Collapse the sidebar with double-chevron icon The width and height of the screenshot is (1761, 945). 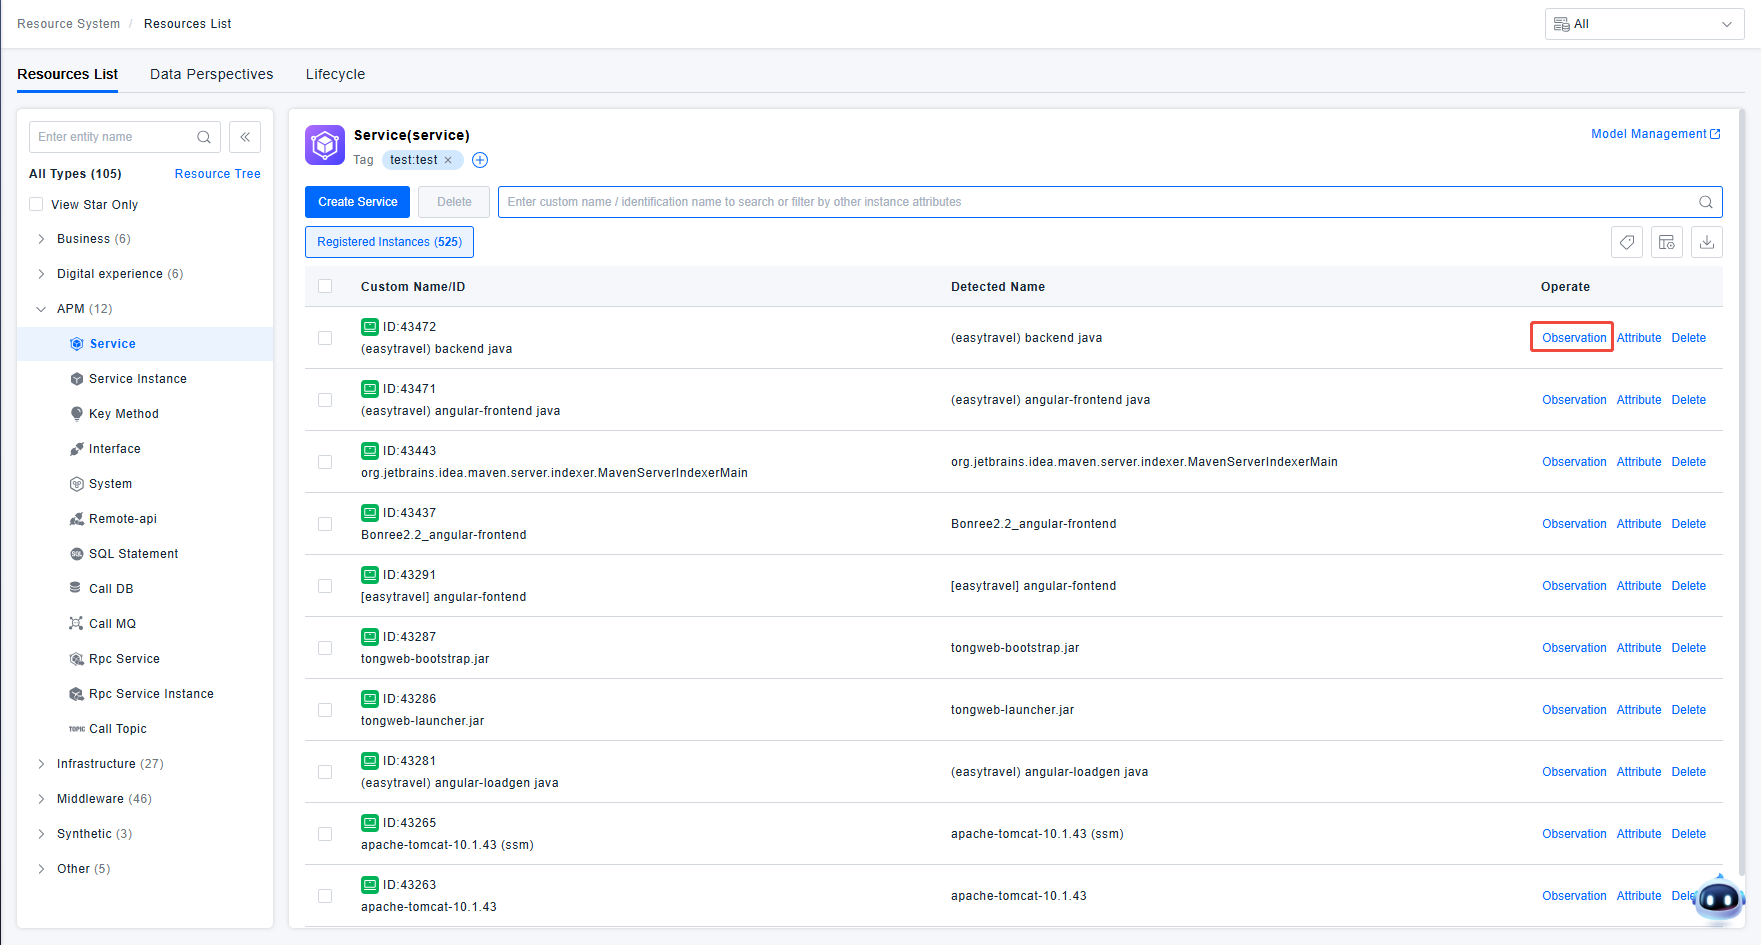click(x=245, y=137)
